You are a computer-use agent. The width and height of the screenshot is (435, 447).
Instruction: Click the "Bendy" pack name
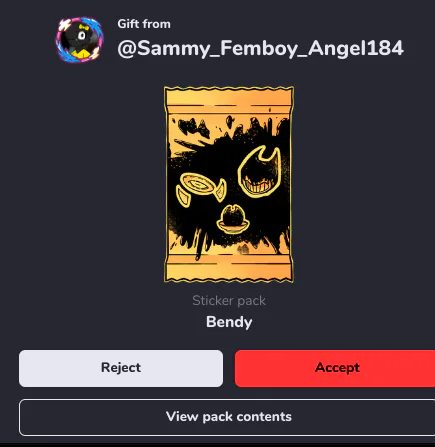[229, 322]
